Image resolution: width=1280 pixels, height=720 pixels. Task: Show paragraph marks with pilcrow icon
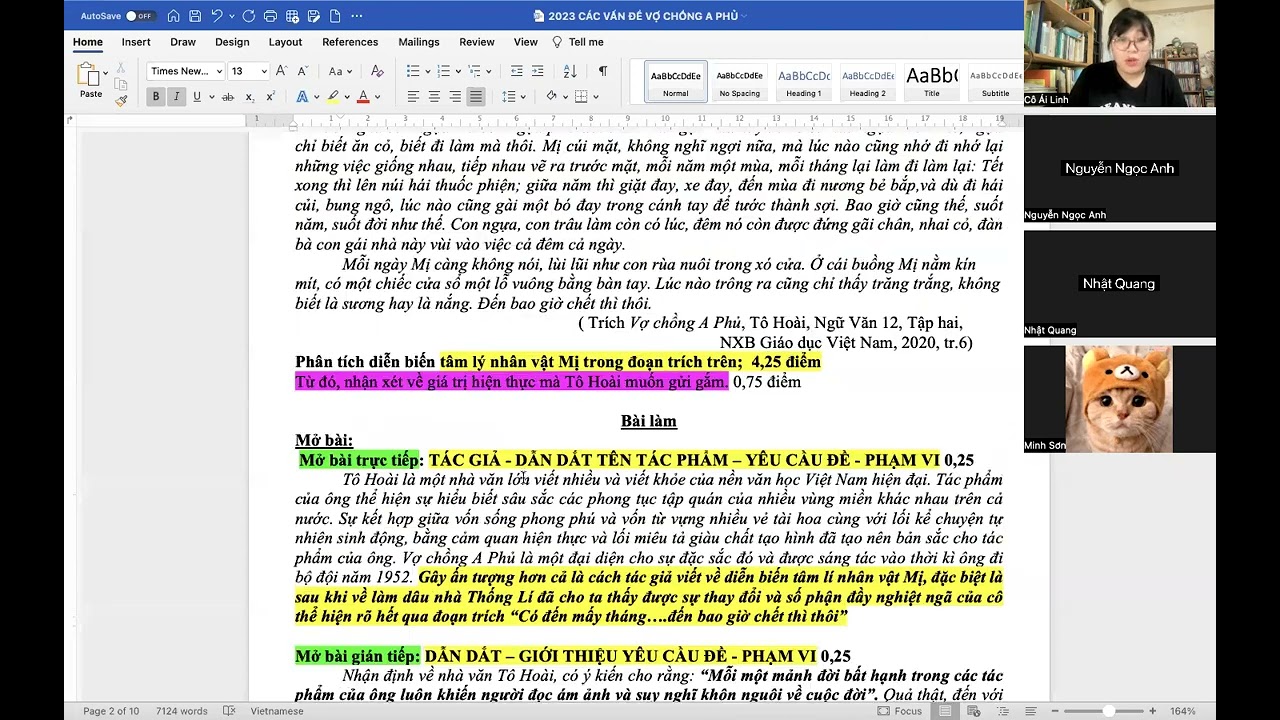click(602, 71)
